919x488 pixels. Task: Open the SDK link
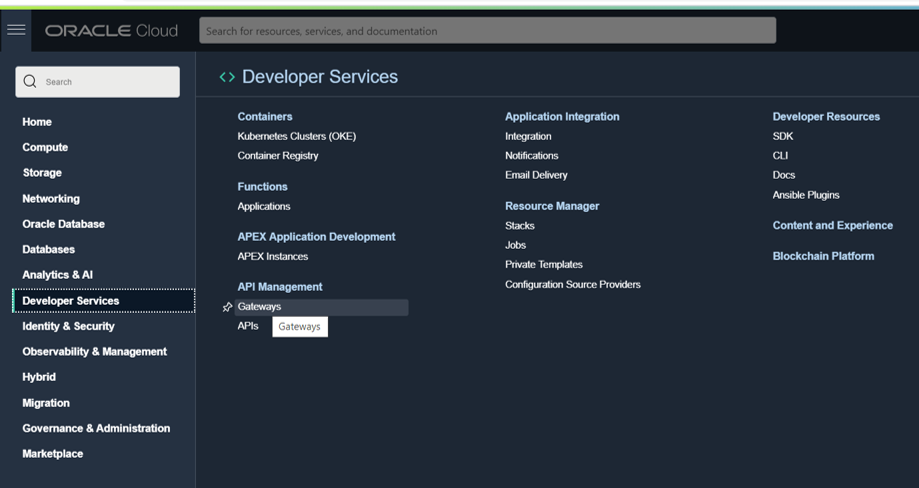pyautogui.click(x=783, y=136)
